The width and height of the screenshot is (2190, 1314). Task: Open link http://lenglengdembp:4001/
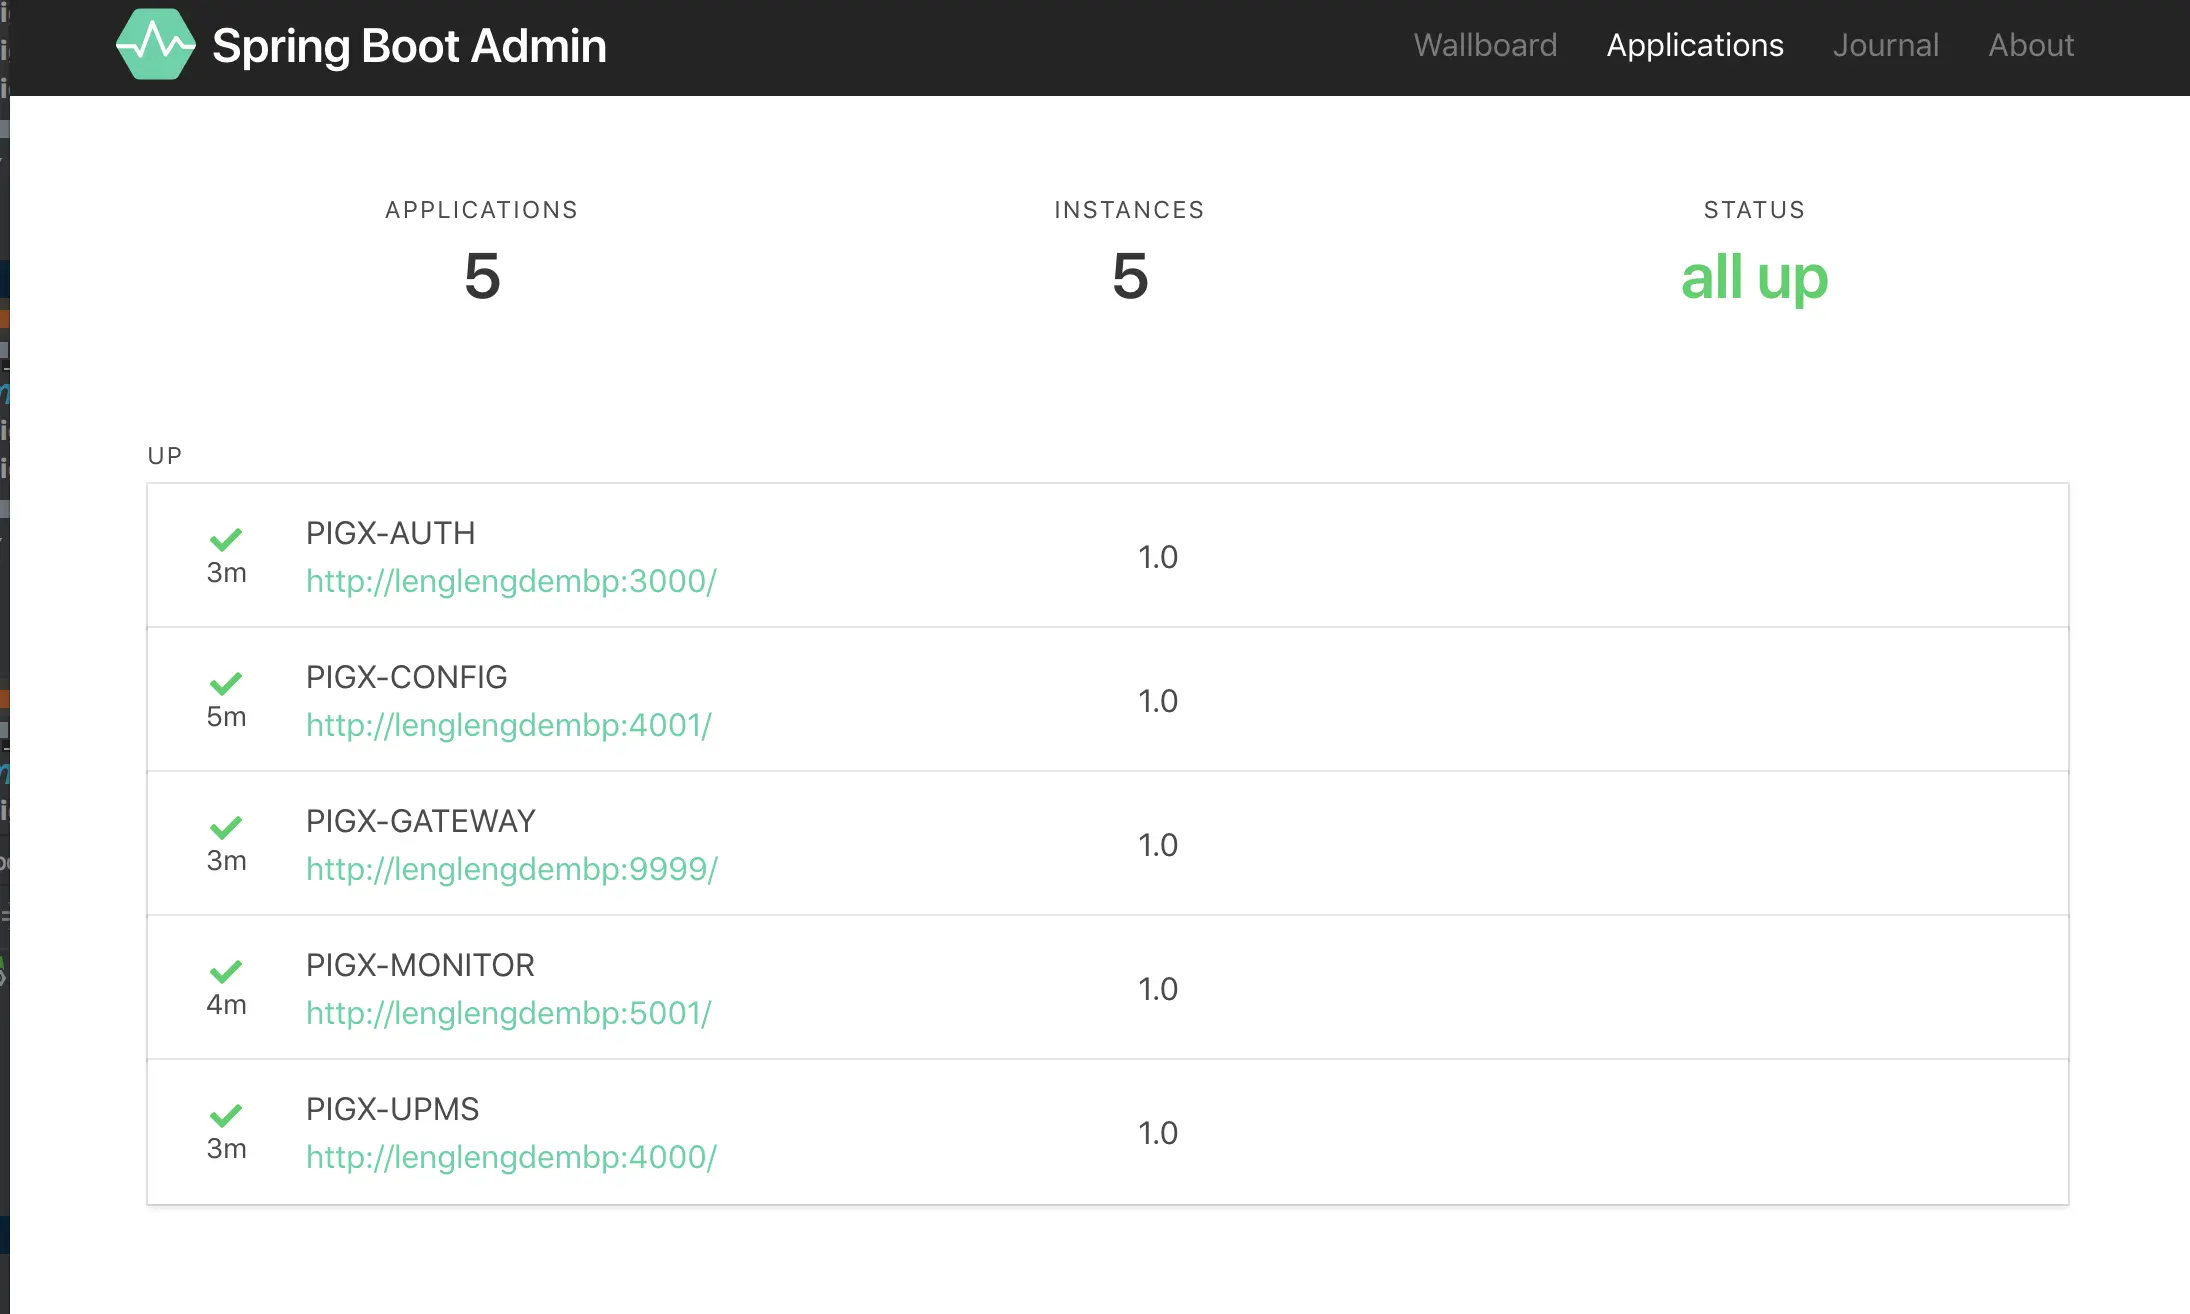(509, 725)
